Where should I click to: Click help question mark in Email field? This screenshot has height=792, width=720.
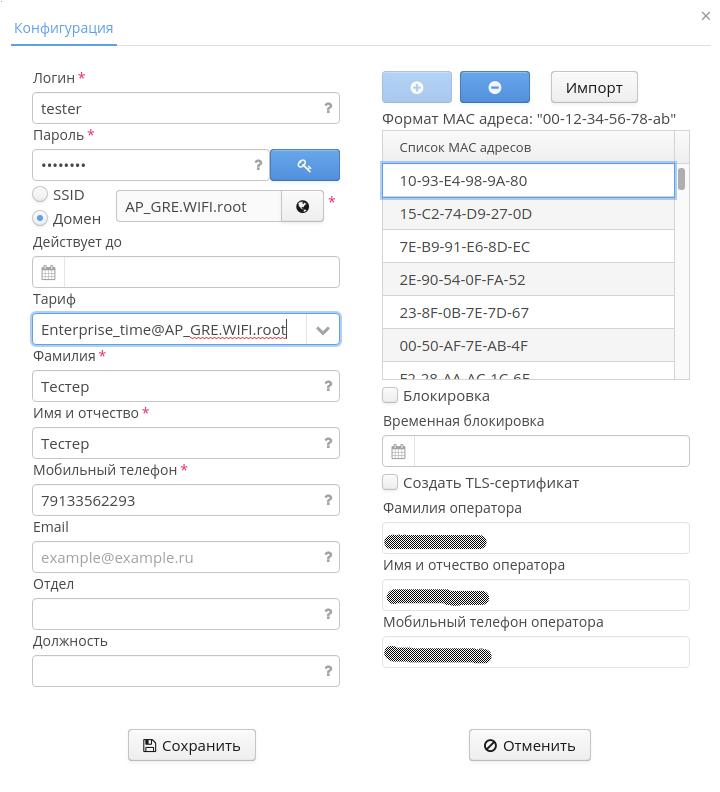[x=327, y=557]
